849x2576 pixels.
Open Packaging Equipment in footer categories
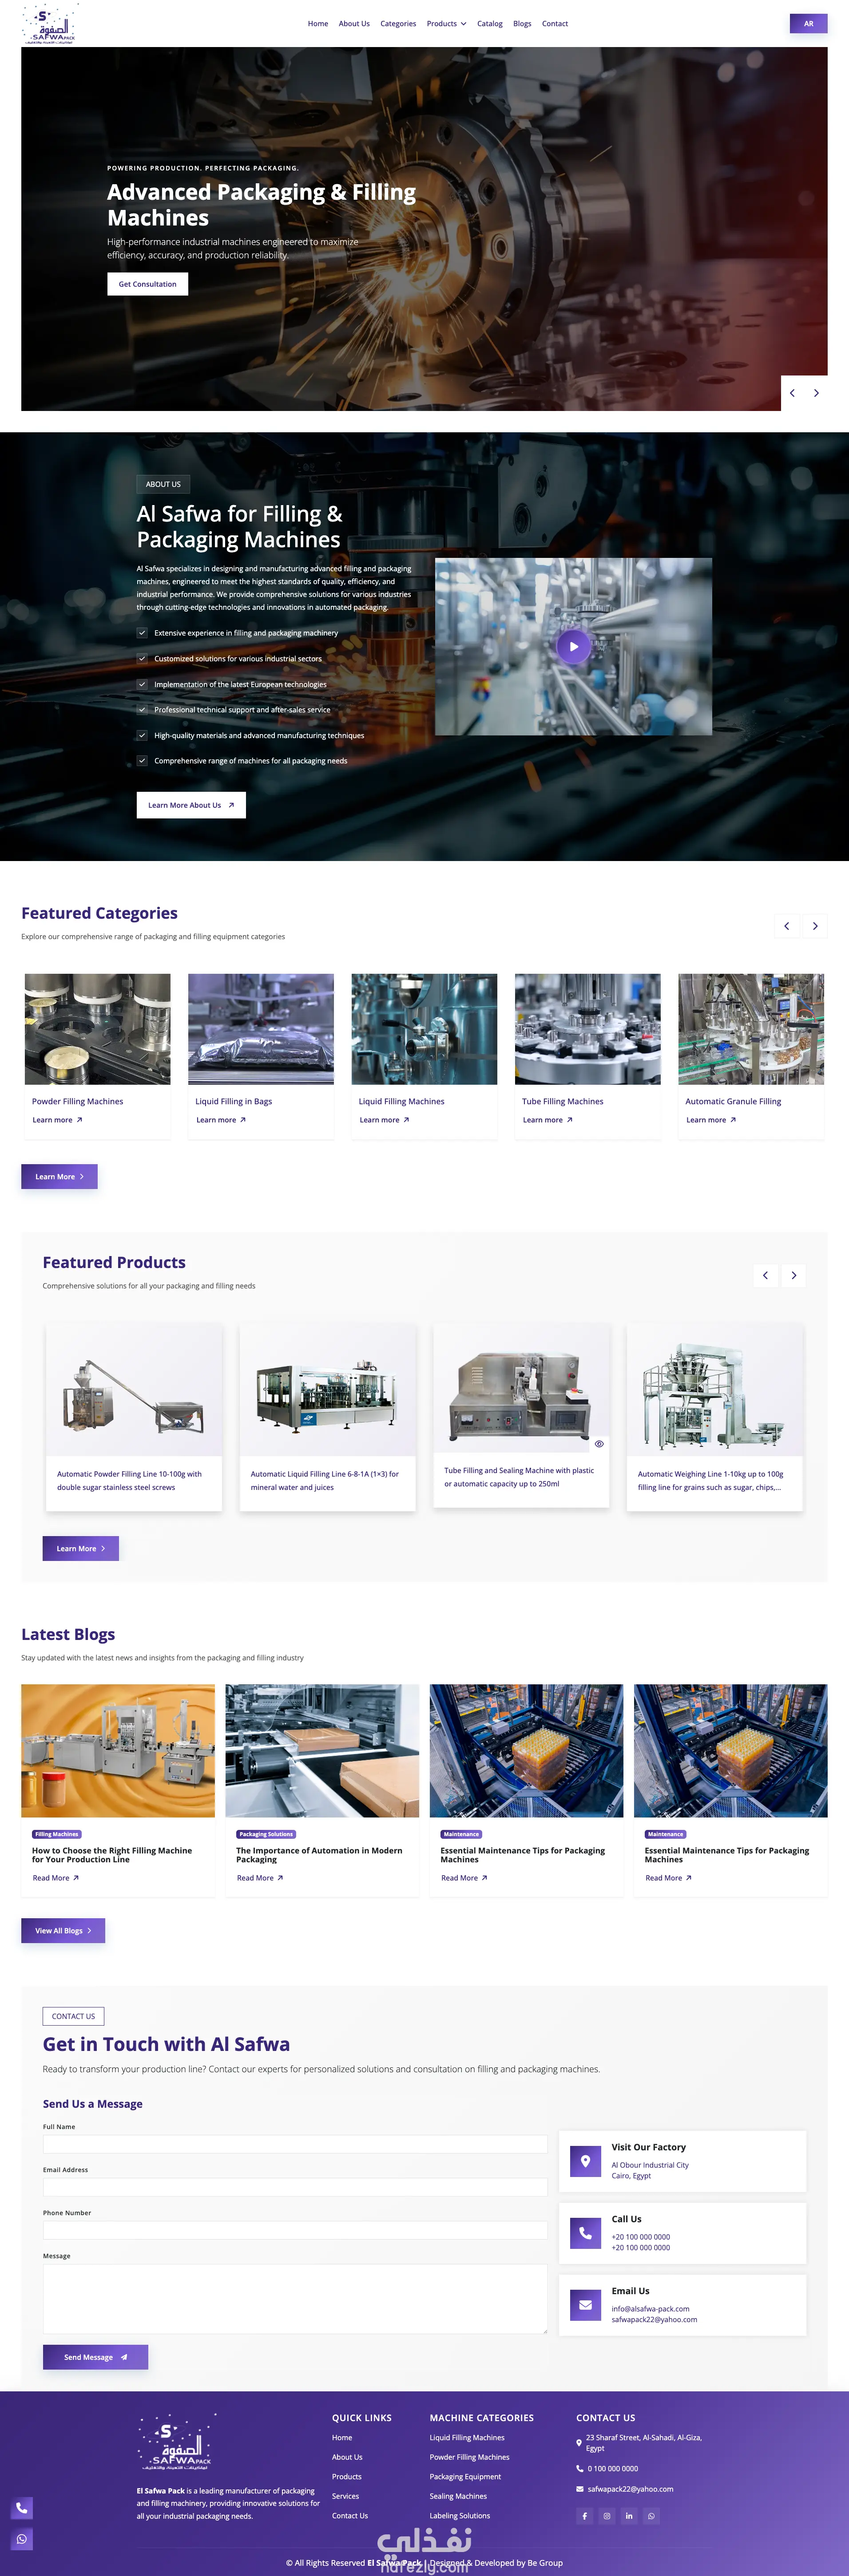click(465, 2477)
